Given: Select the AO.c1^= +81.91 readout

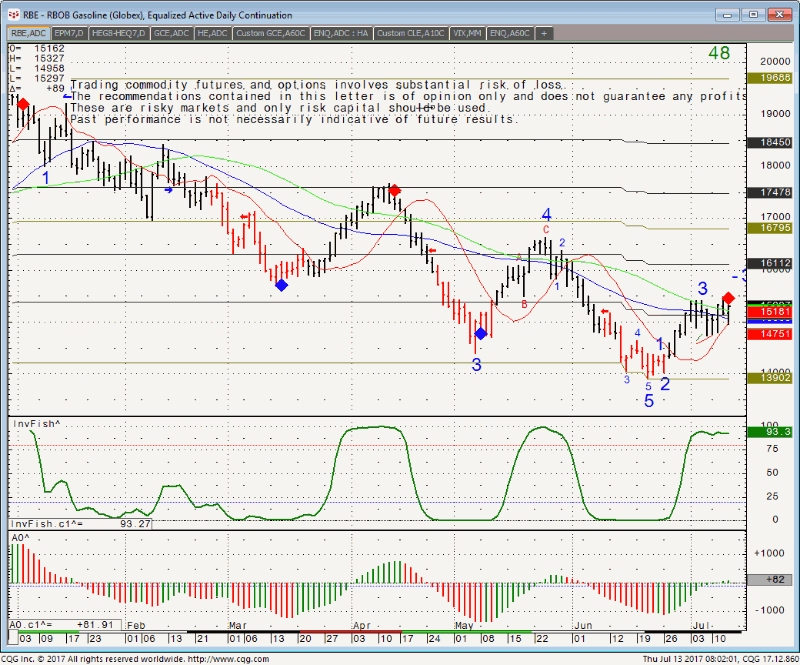Looking at the screenshot, I should [65, 625].
